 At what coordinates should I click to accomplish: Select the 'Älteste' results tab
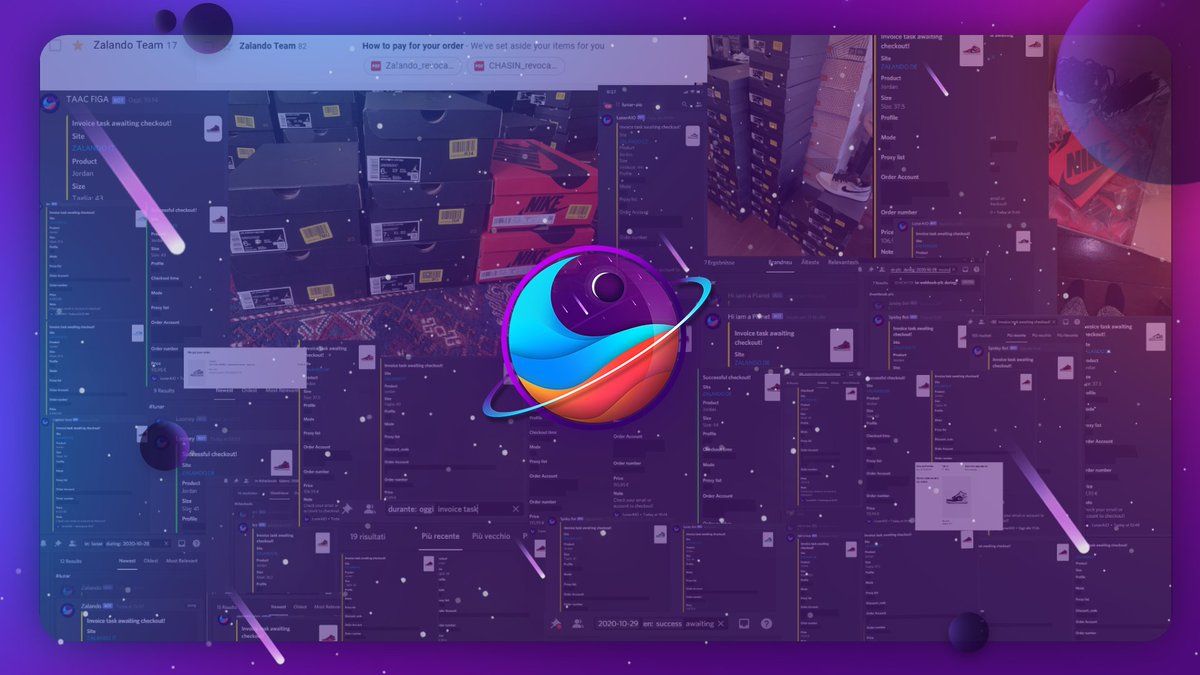pos(811,261)
